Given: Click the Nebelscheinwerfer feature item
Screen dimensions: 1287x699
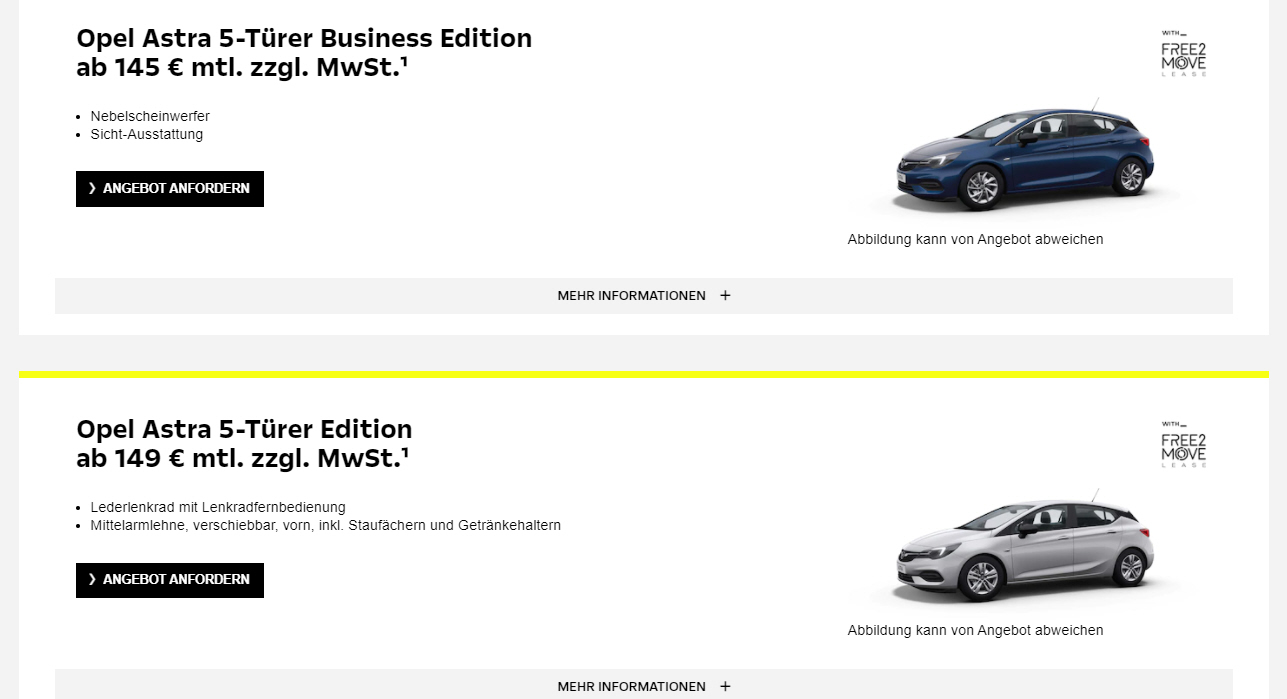Looking at the screenshot, I should (150, 116).
